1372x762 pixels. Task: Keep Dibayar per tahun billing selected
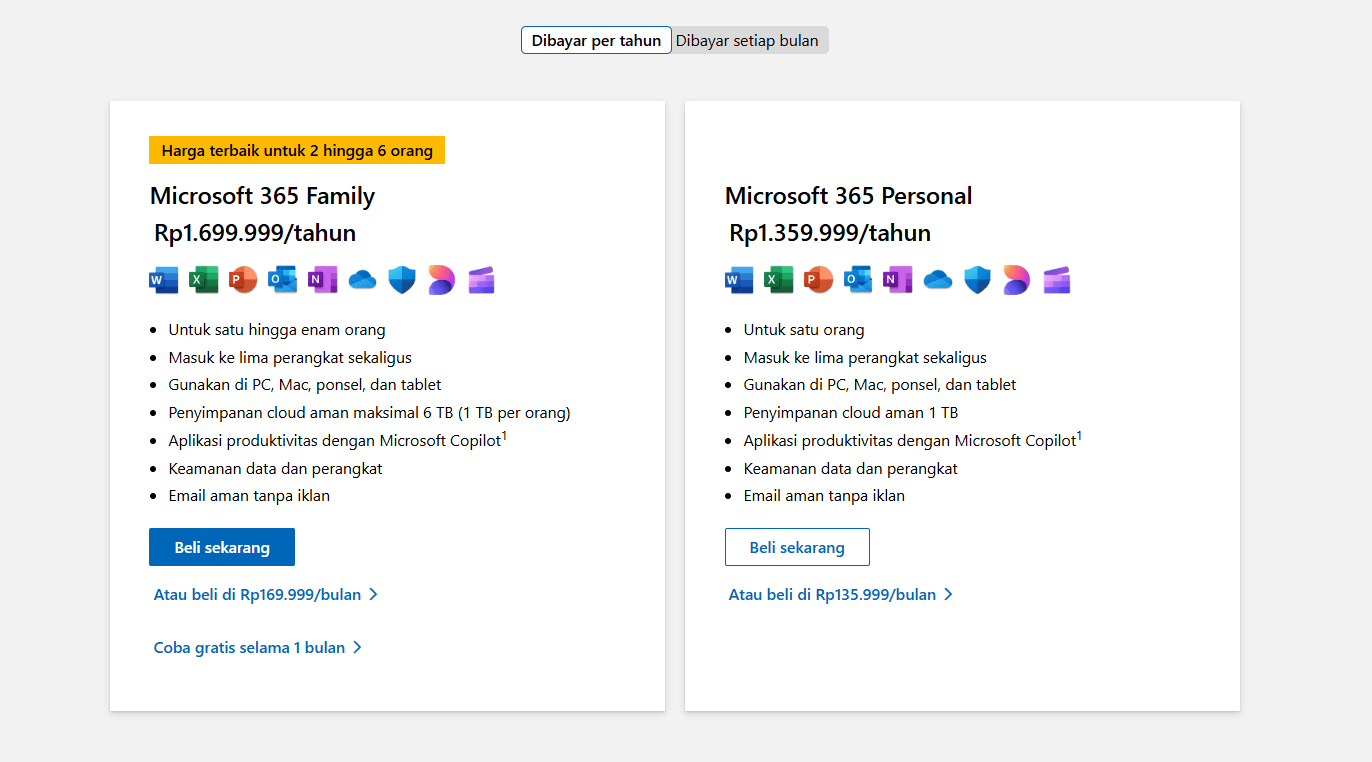[x=596, y=40]
